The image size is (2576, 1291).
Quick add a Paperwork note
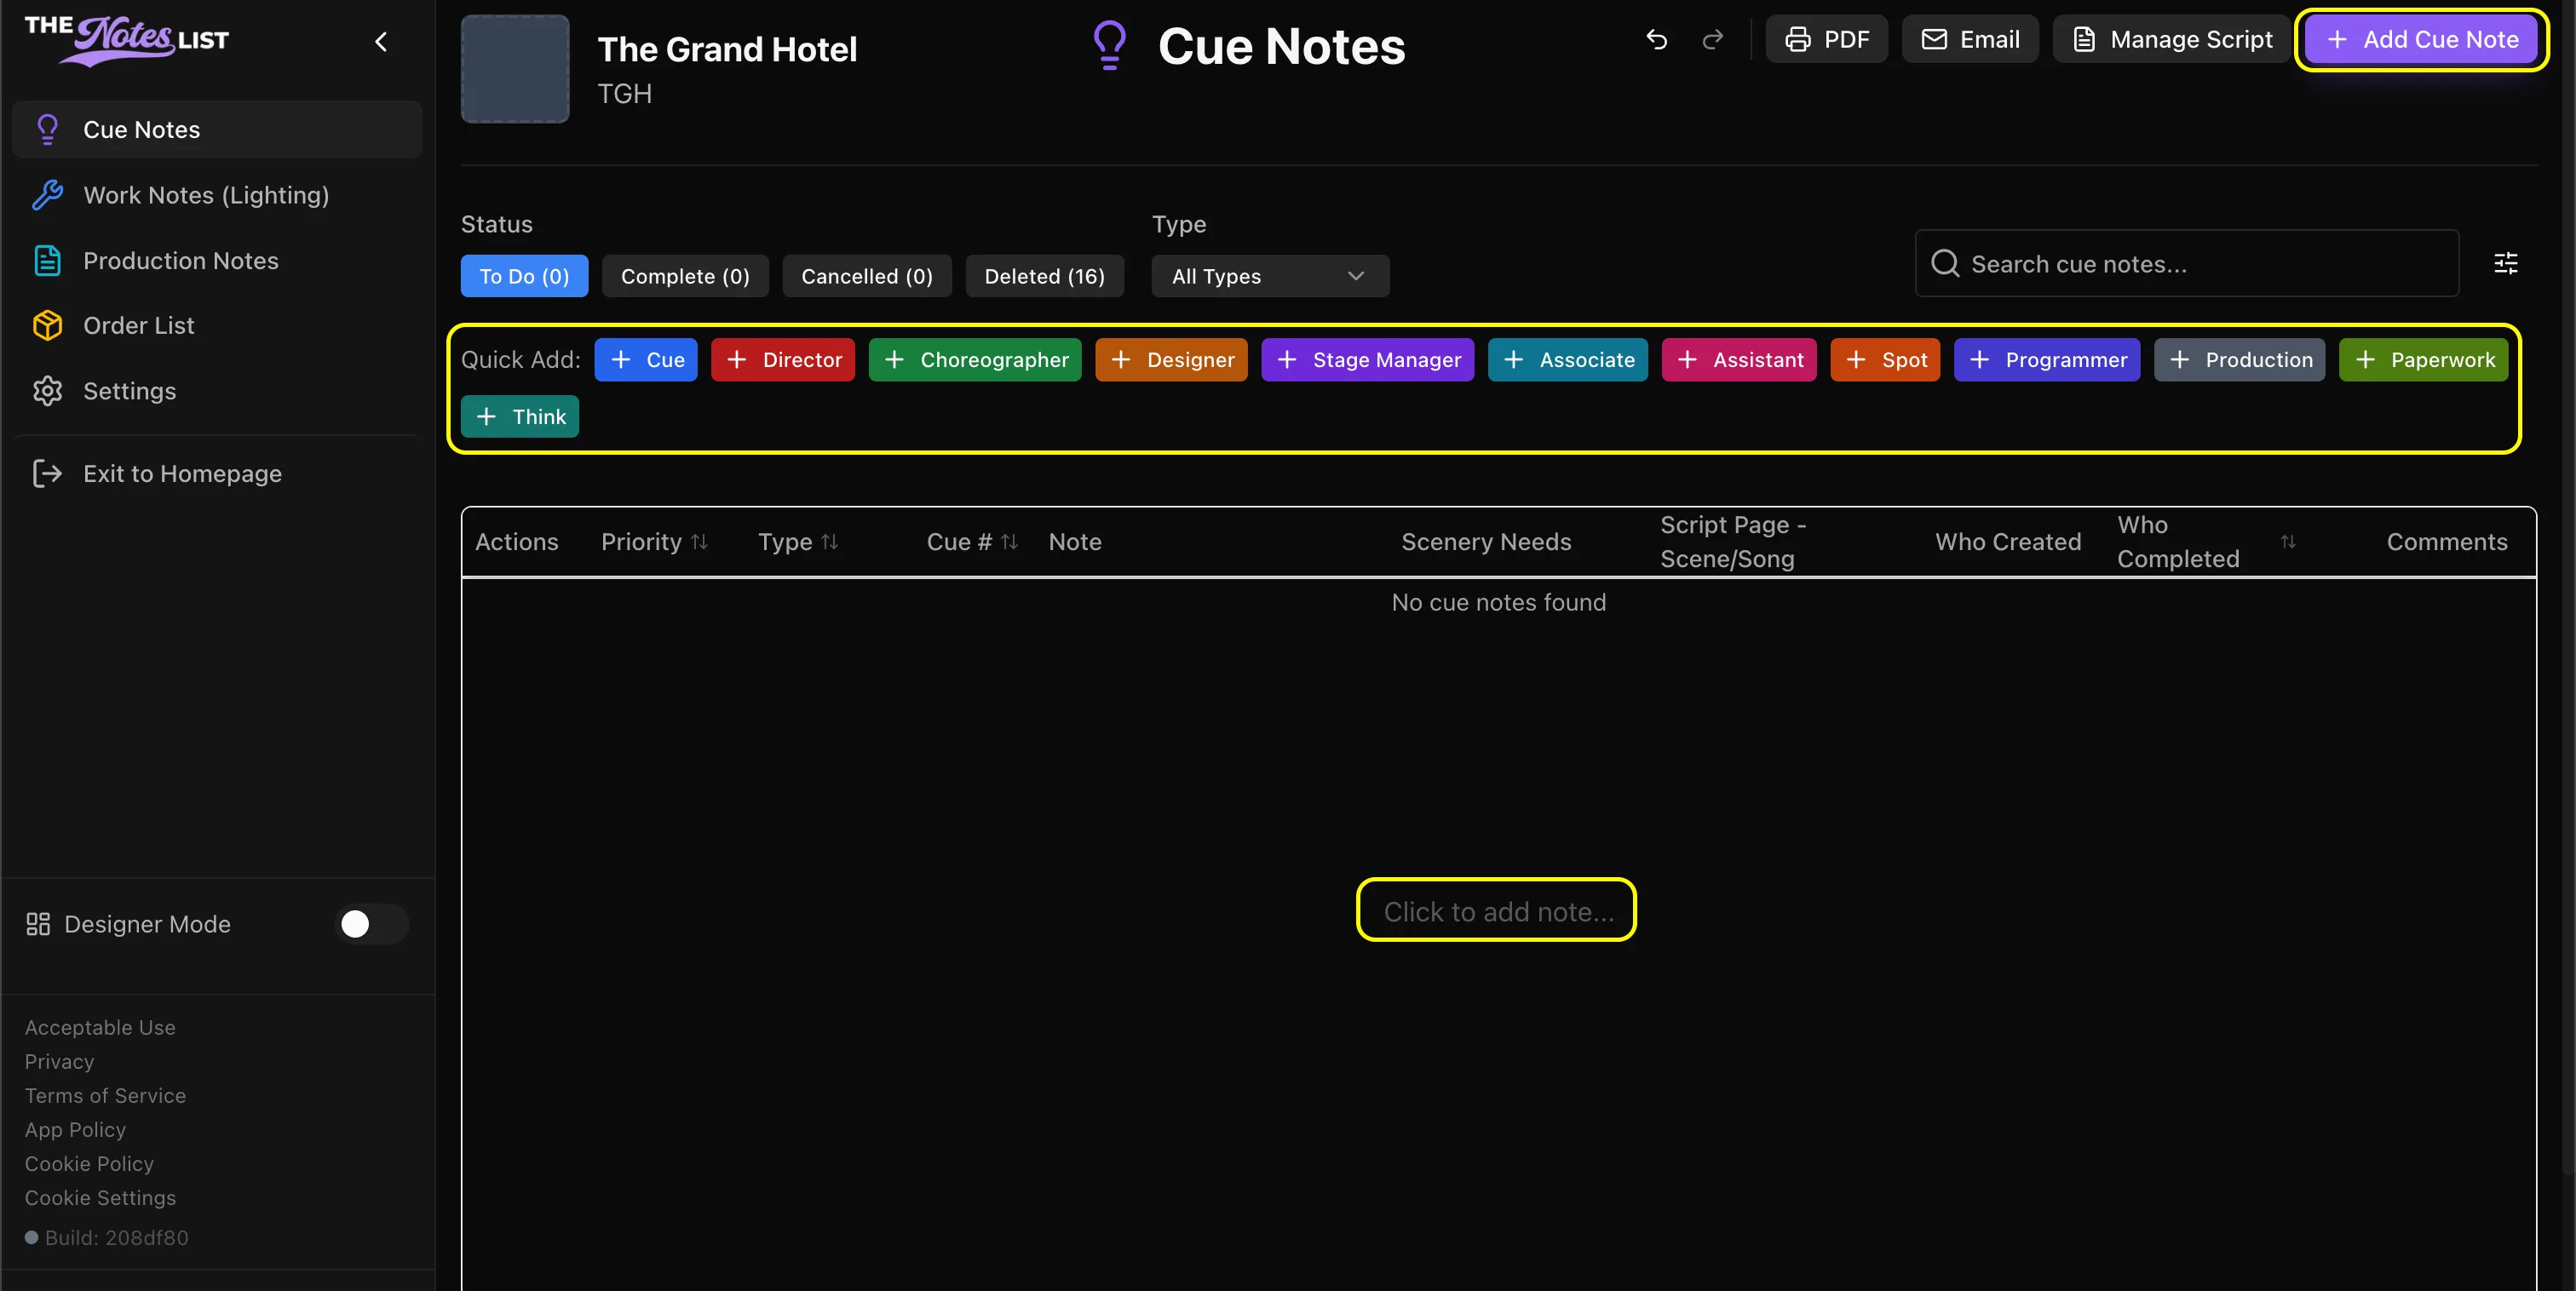[2424, 359]
